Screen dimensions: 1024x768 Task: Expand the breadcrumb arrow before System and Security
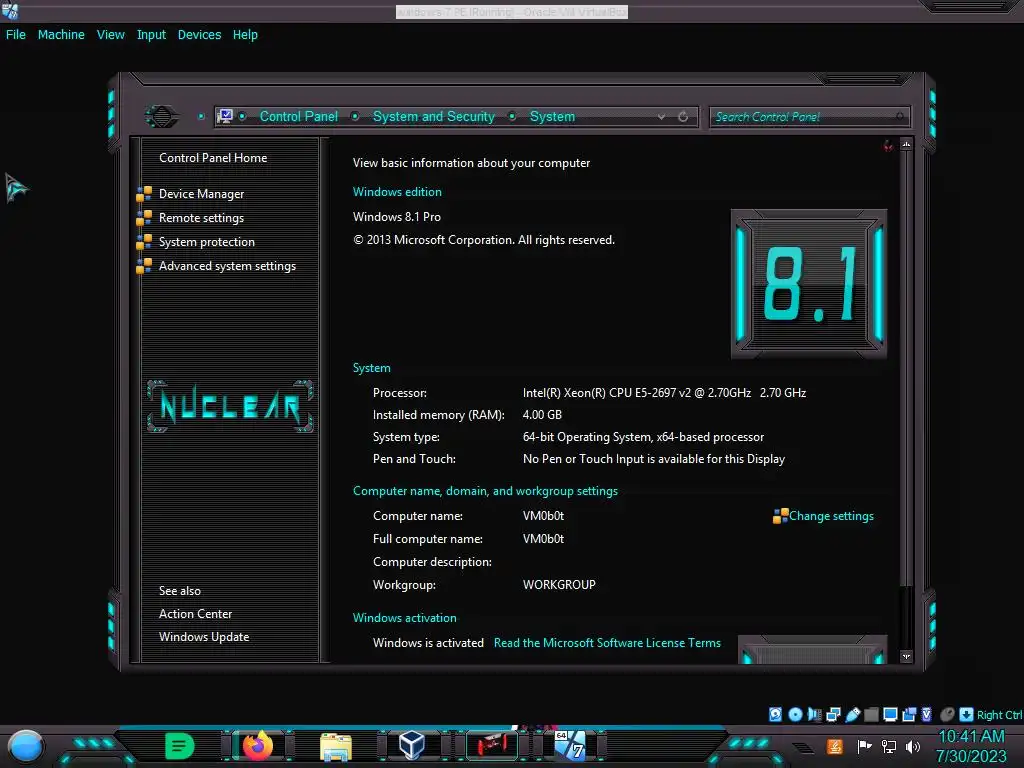tap(355, 116)
